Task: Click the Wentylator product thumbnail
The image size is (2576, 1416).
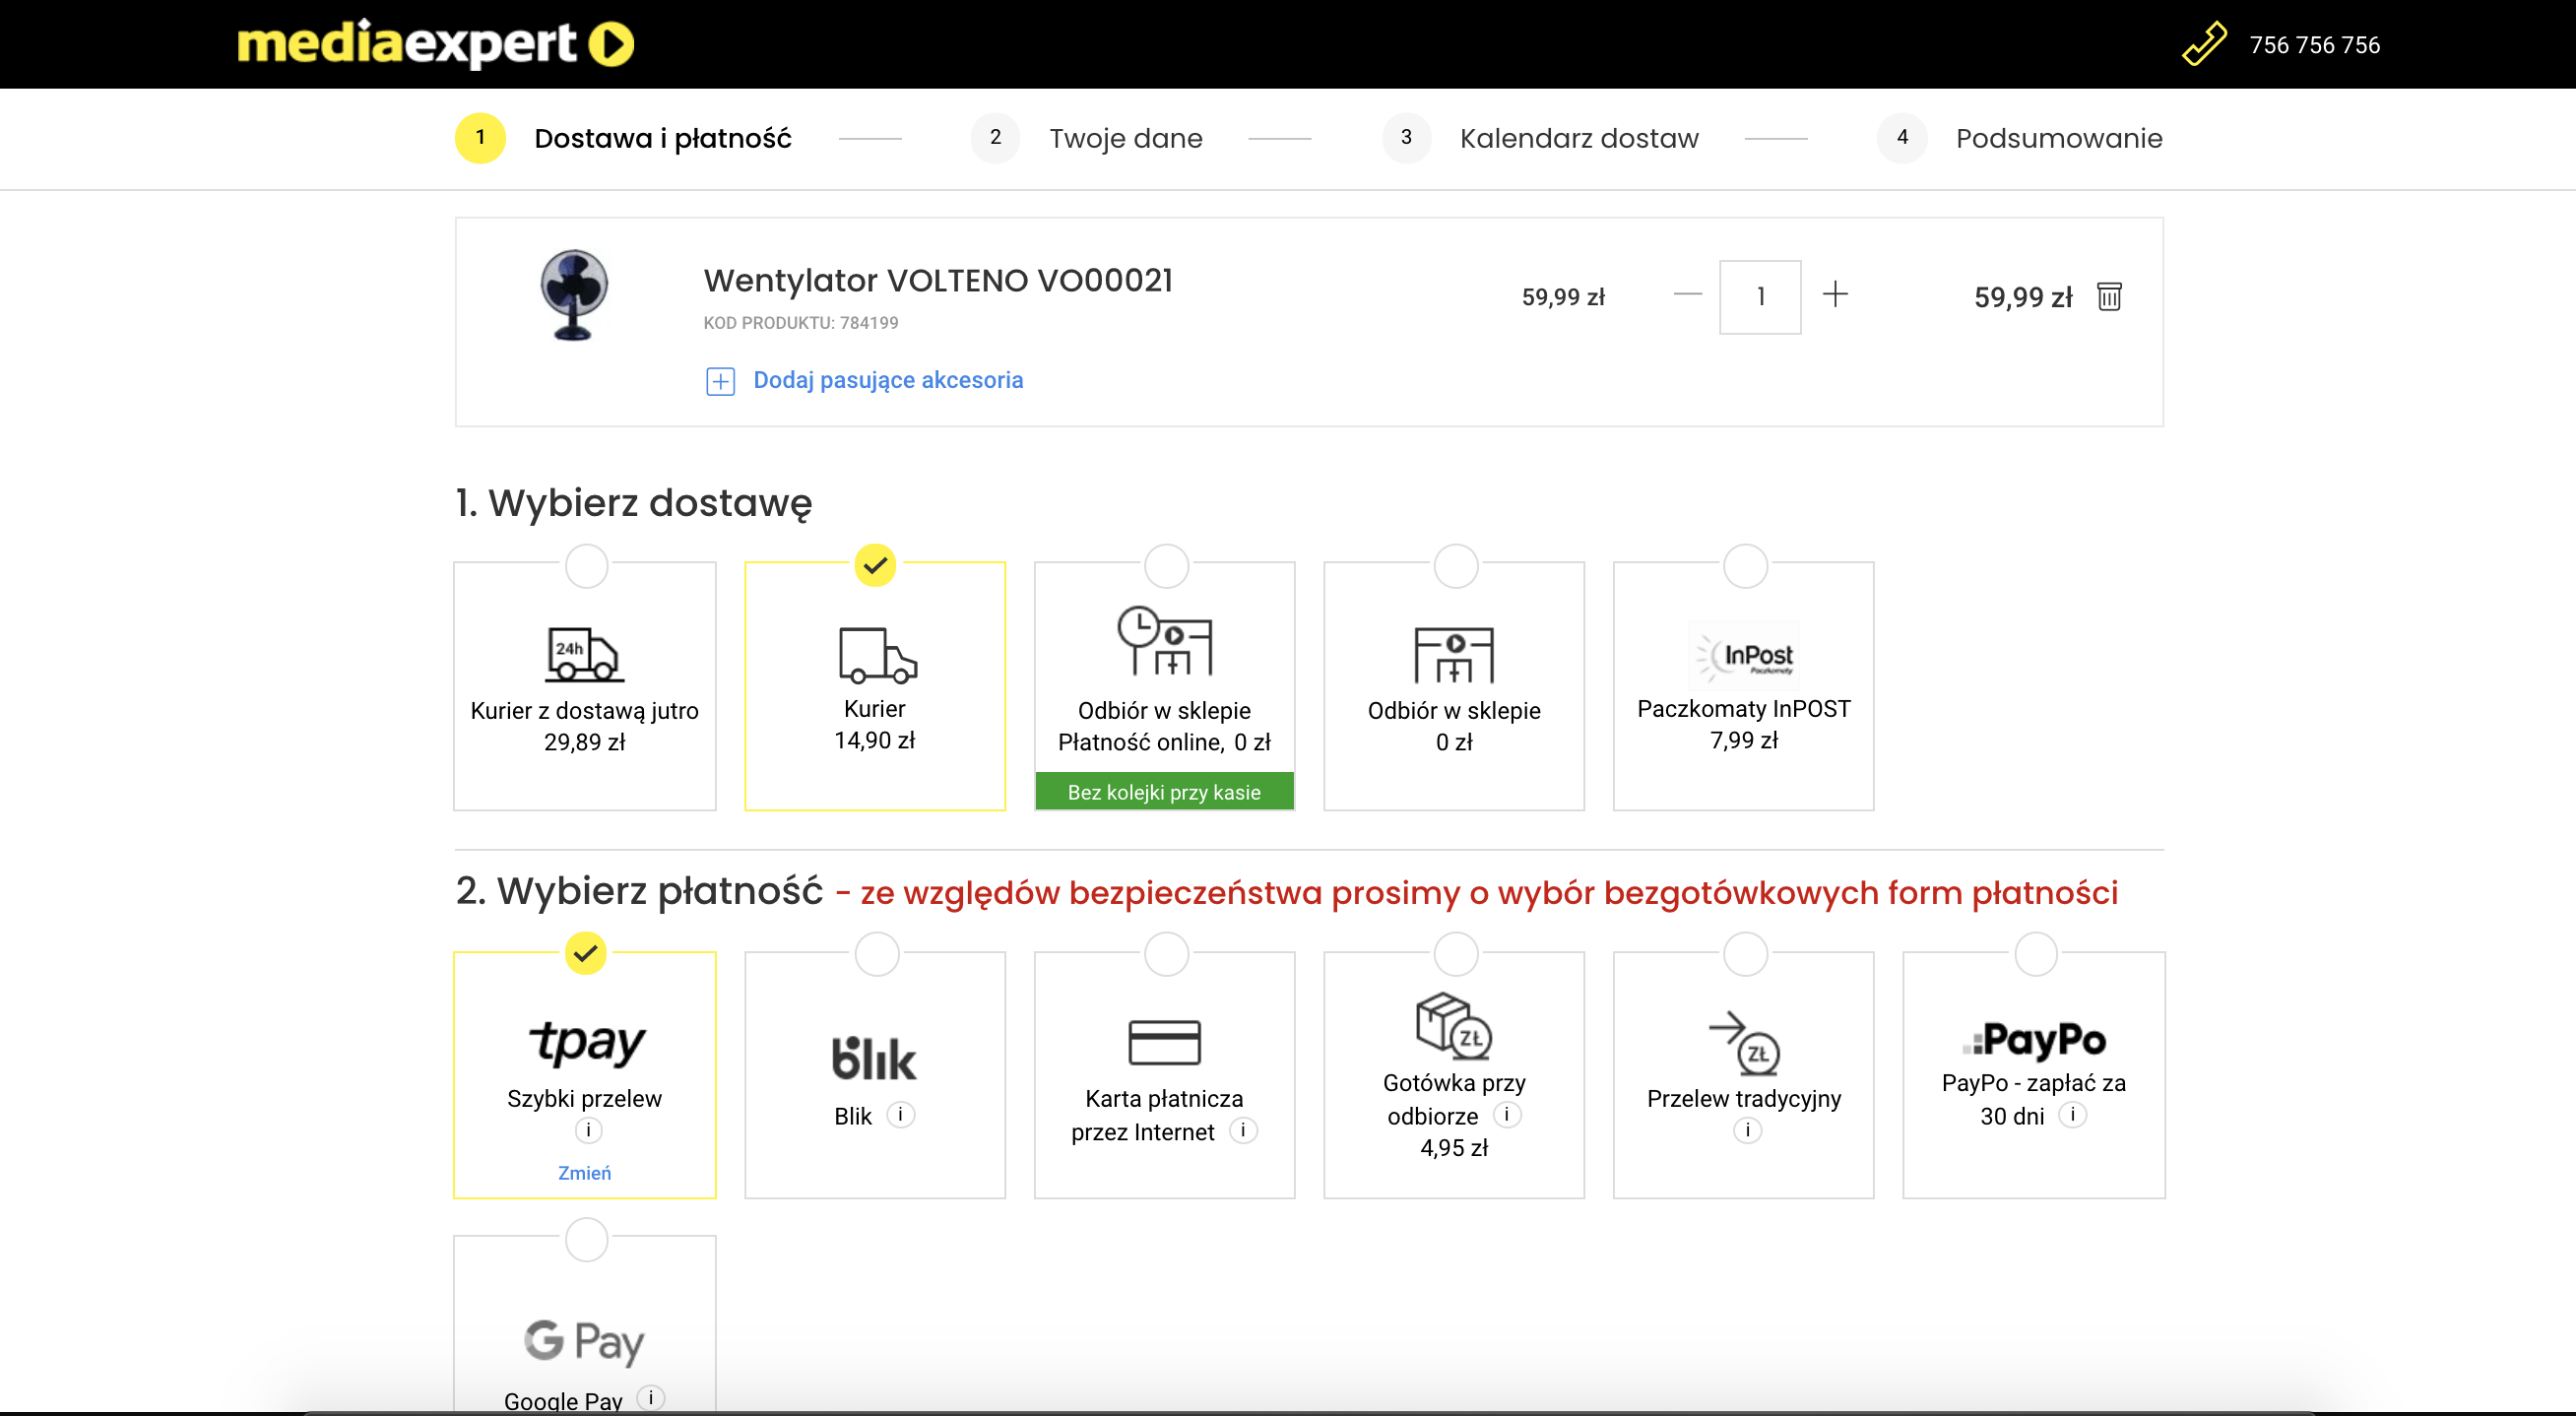Action: click(574, 296)
